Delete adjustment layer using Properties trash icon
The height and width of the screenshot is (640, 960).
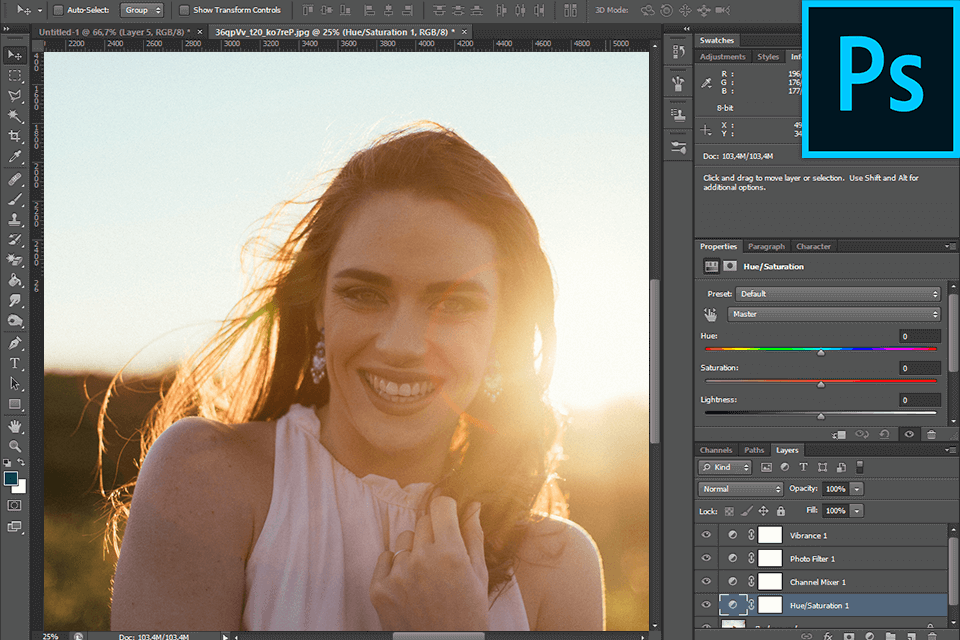tap(931, 435)
